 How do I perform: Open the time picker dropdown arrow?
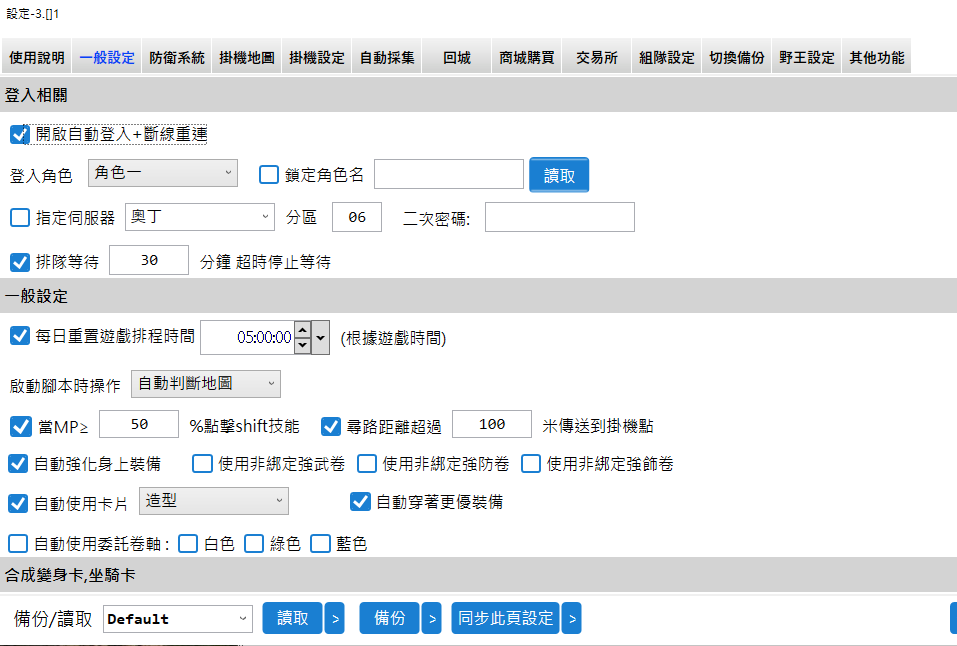(x=321, y=338)
